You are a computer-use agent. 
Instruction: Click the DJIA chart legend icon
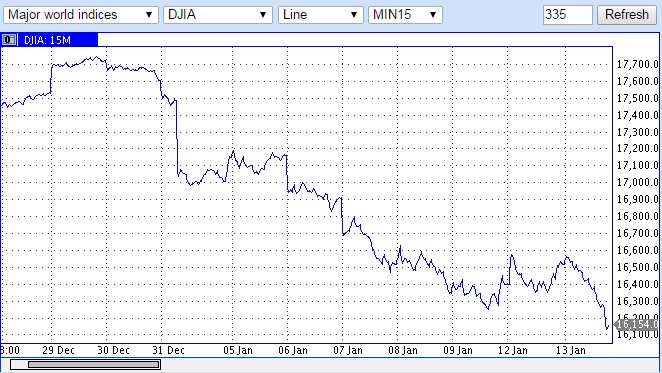(x=9, y=40)
